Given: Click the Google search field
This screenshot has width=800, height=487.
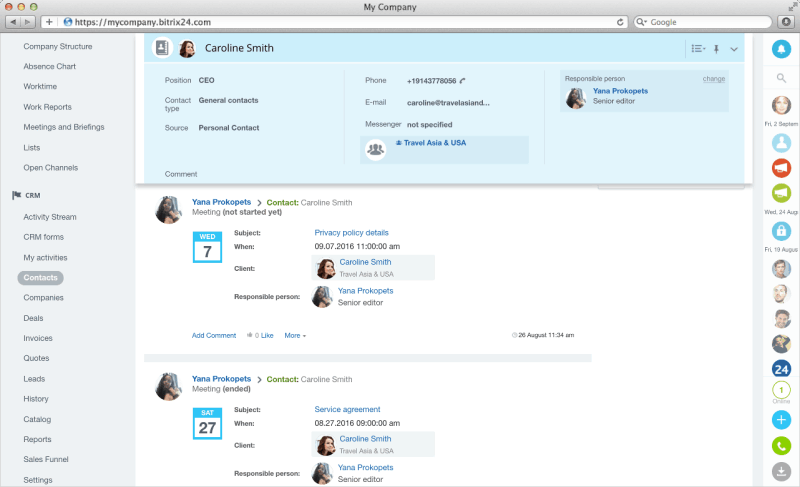Looking at the screenshot, I should click(x=703, y=22).
